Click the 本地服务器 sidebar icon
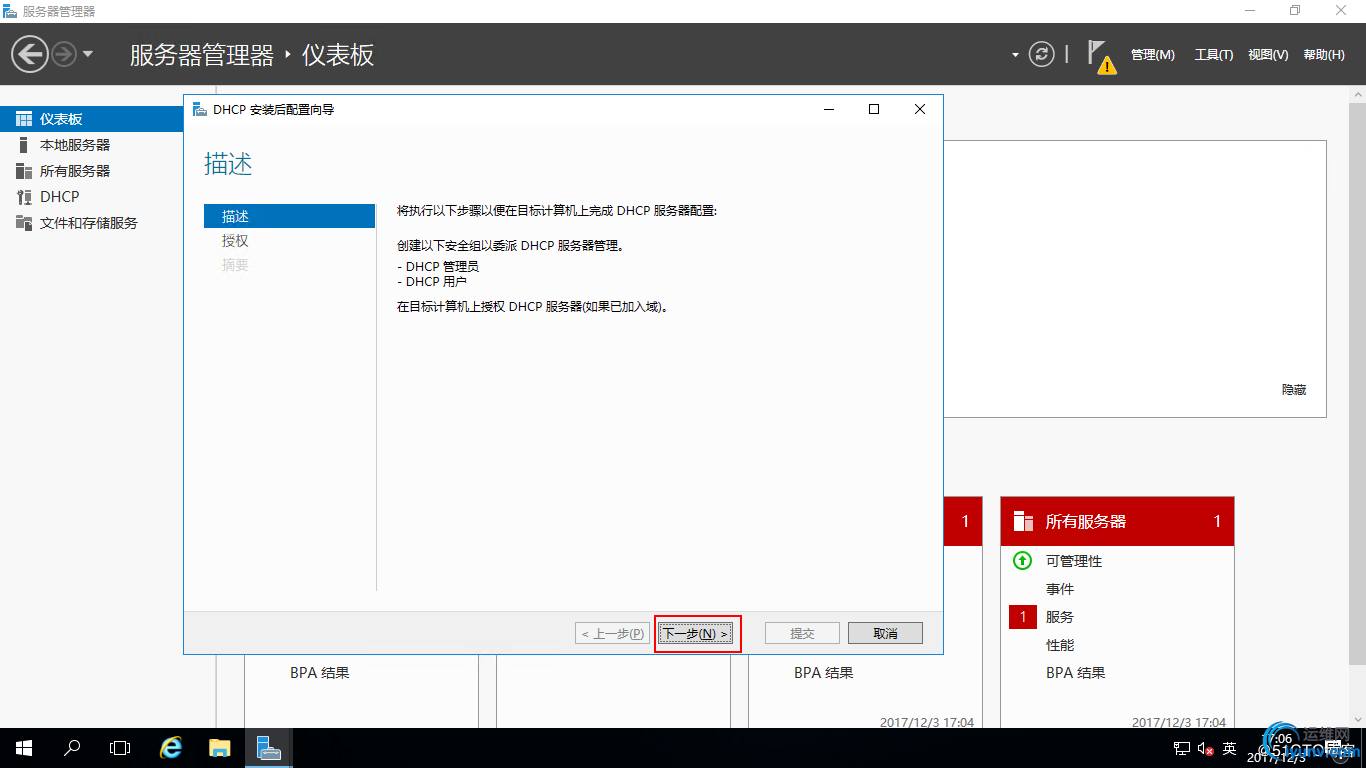Image resolution: width=1366 pixels, height=768 pixels. pyautogui.click(x=24, y=145)
